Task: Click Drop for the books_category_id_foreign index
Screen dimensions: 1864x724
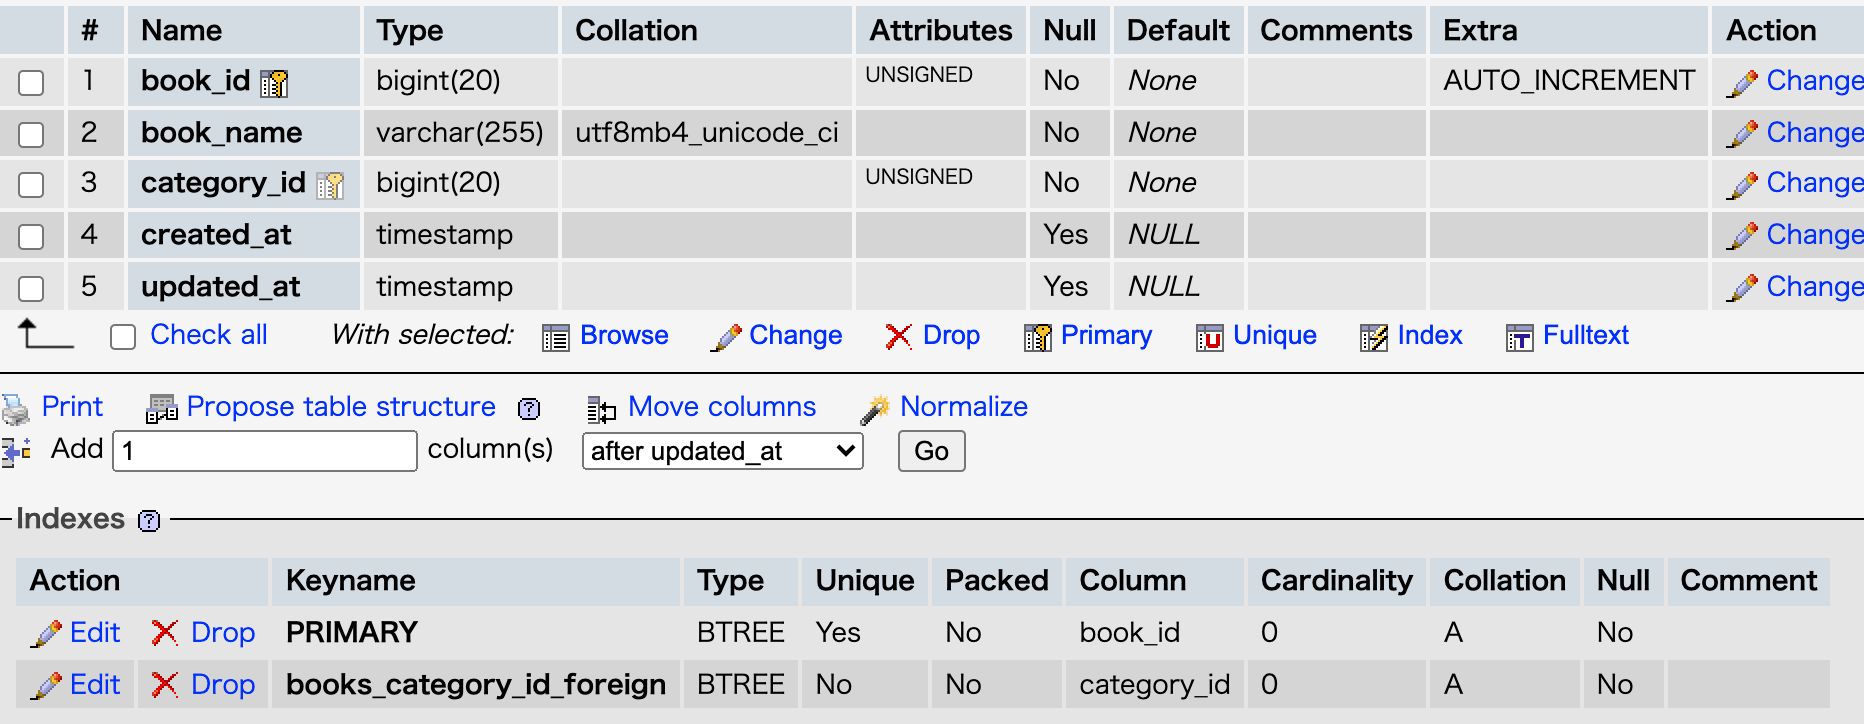Action: pos(222,685)
